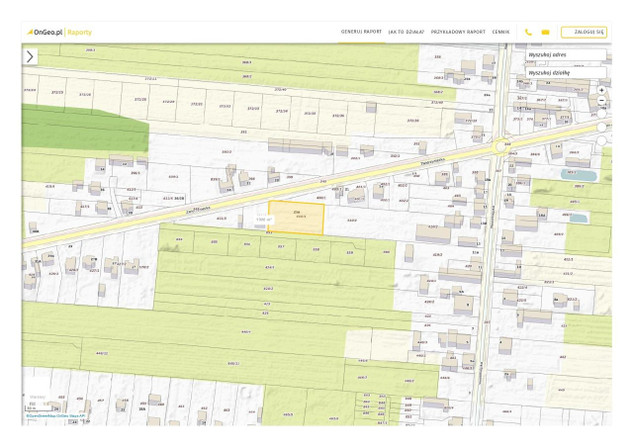Zoom out the map with minus button

tap(602, 102)
